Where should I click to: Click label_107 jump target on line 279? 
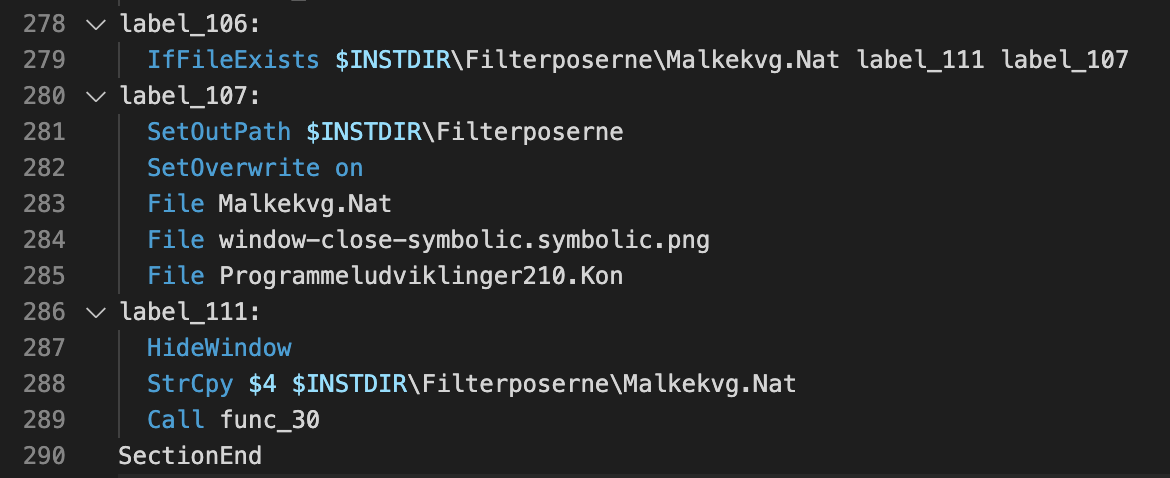[x=1064, y=60]
